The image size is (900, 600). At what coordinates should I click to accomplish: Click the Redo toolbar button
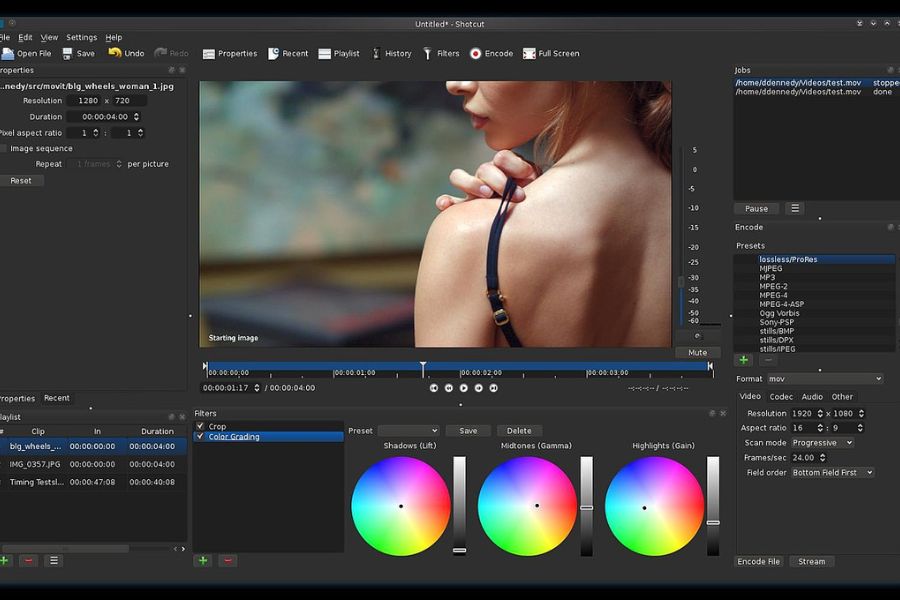172,53
